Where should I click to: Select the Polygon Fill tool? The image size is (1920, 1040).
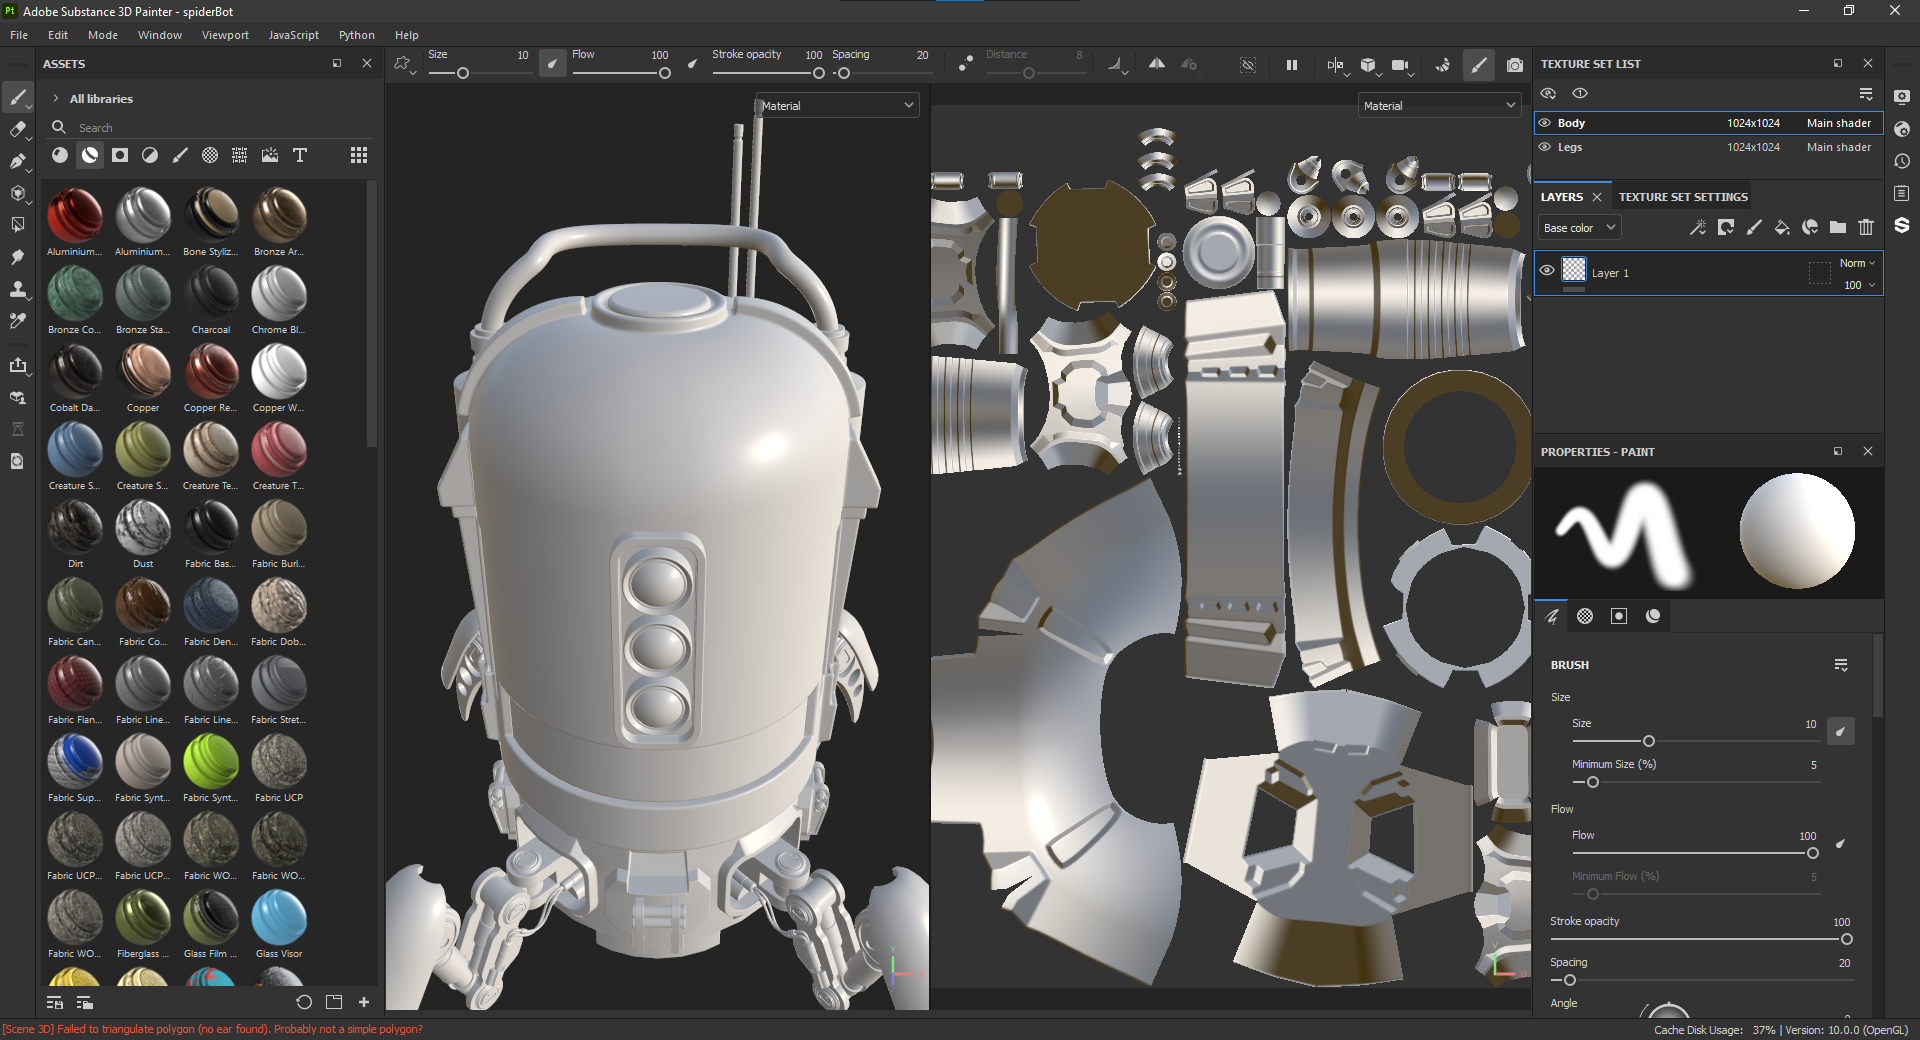(x=18, y=193)
